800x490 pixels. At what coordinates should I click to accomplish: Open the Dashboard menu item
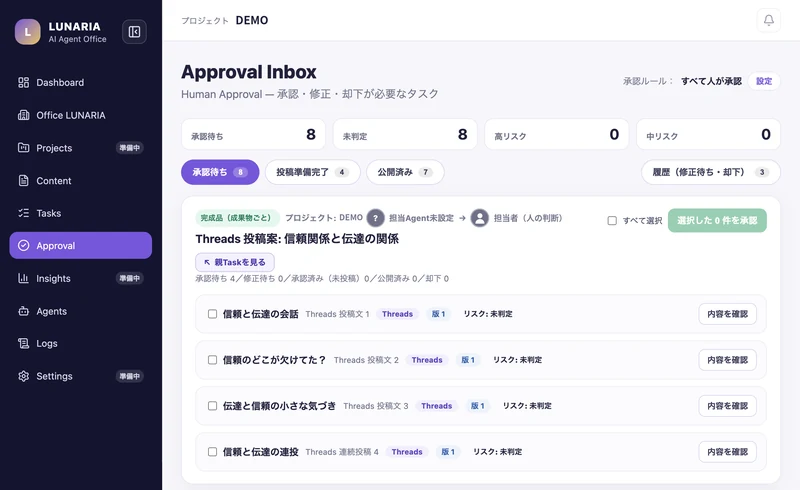[x=81, y=83]
